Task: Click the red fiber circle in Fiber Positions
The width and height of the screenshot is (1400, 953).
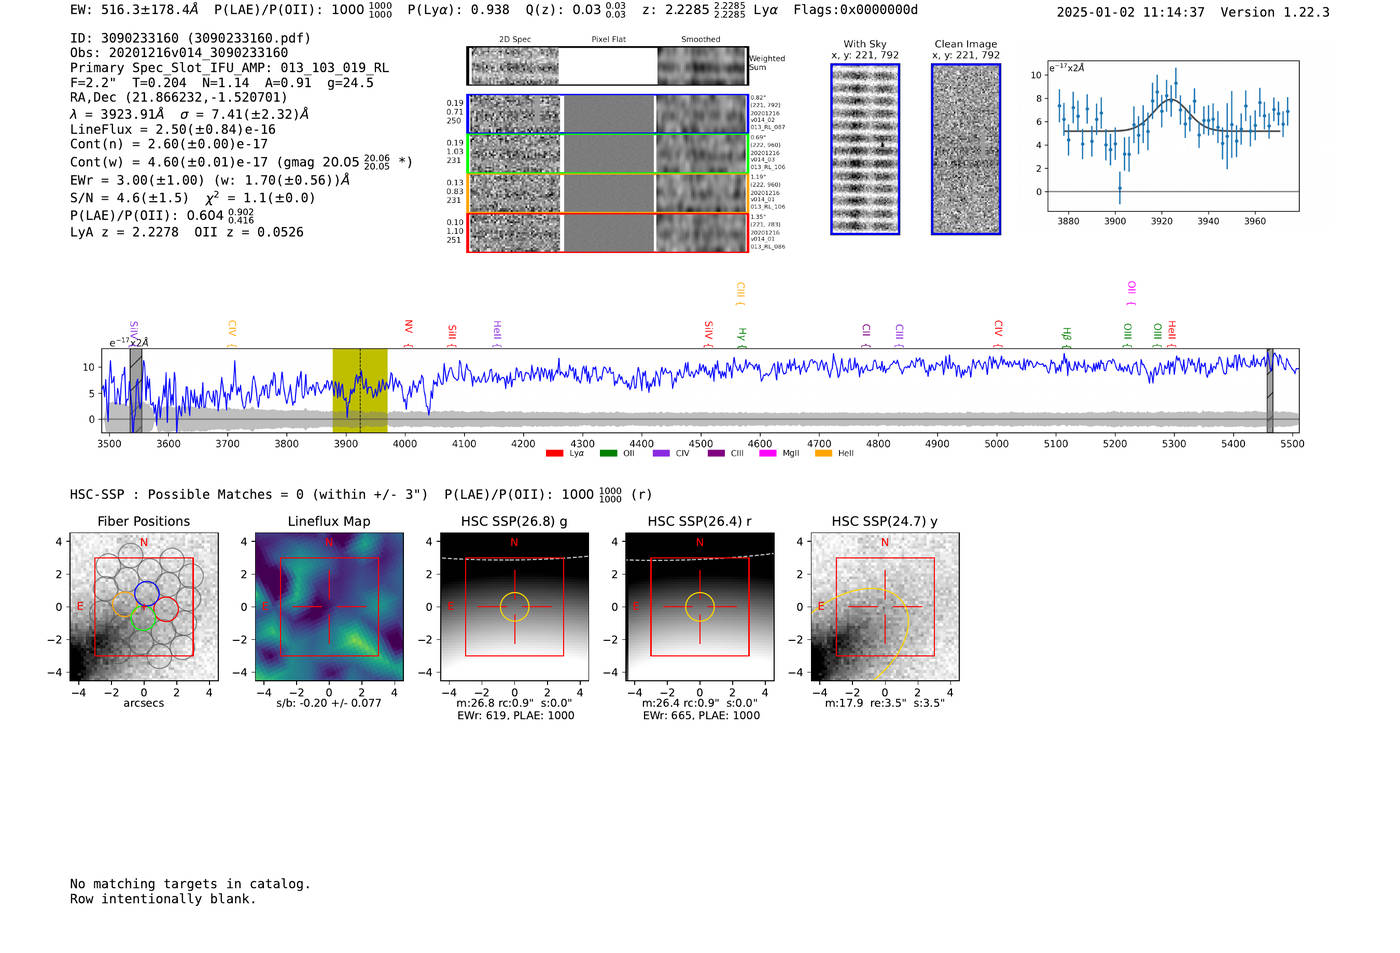Action: tap(166, 609)
